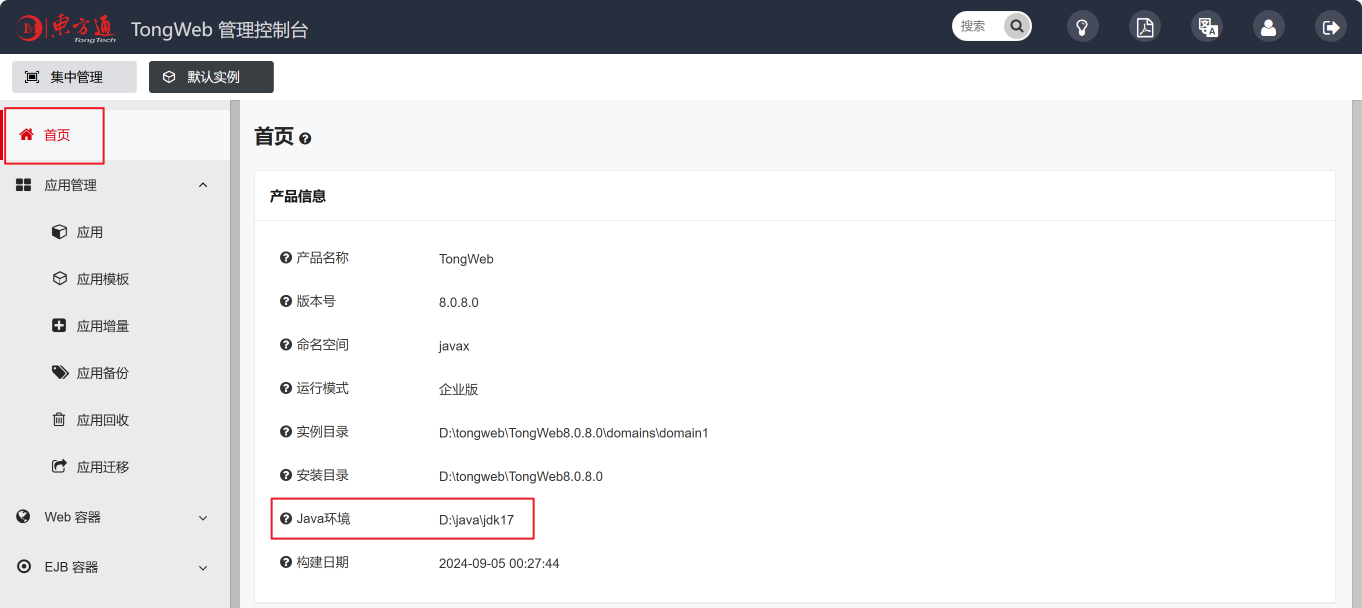
Task: Click the trash icon beside 应用回收
Action: [59, 420]
